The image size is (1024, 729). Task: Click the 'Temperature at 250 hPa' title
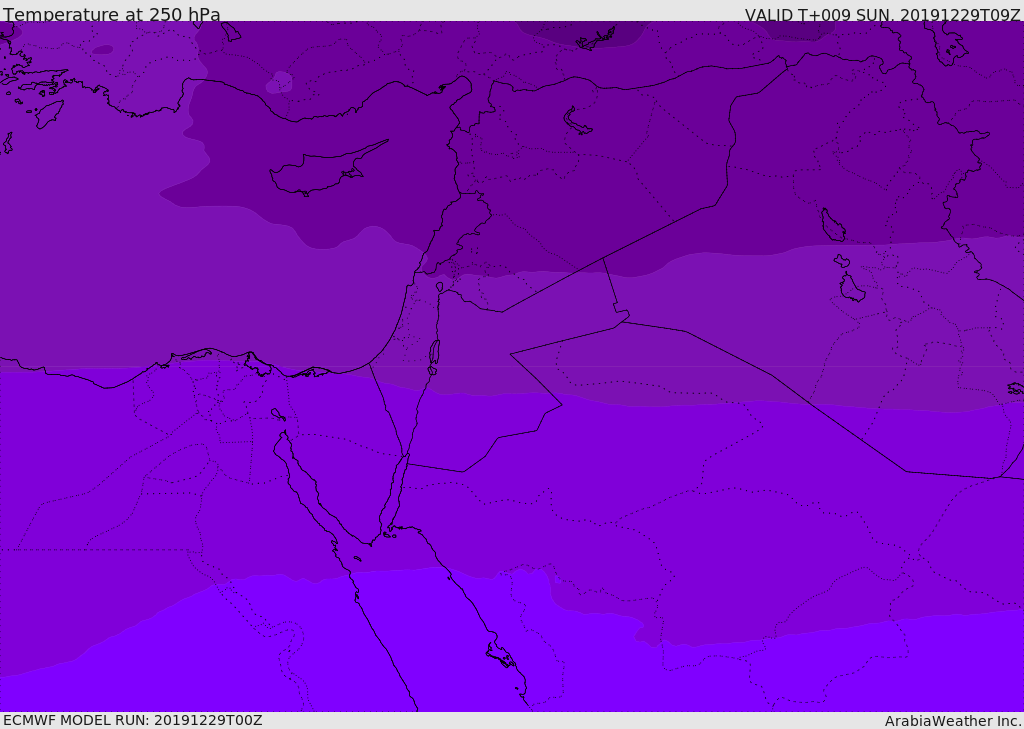pyautogui.click(x=112, y=14)
